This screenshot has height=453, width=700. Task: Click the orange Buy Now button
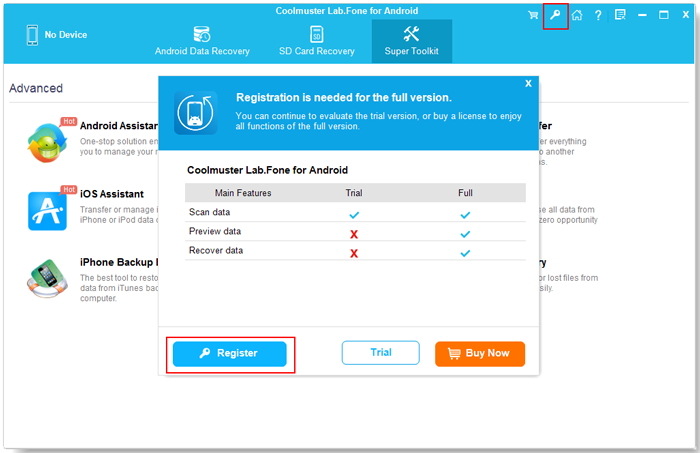(x=480, y=354)
